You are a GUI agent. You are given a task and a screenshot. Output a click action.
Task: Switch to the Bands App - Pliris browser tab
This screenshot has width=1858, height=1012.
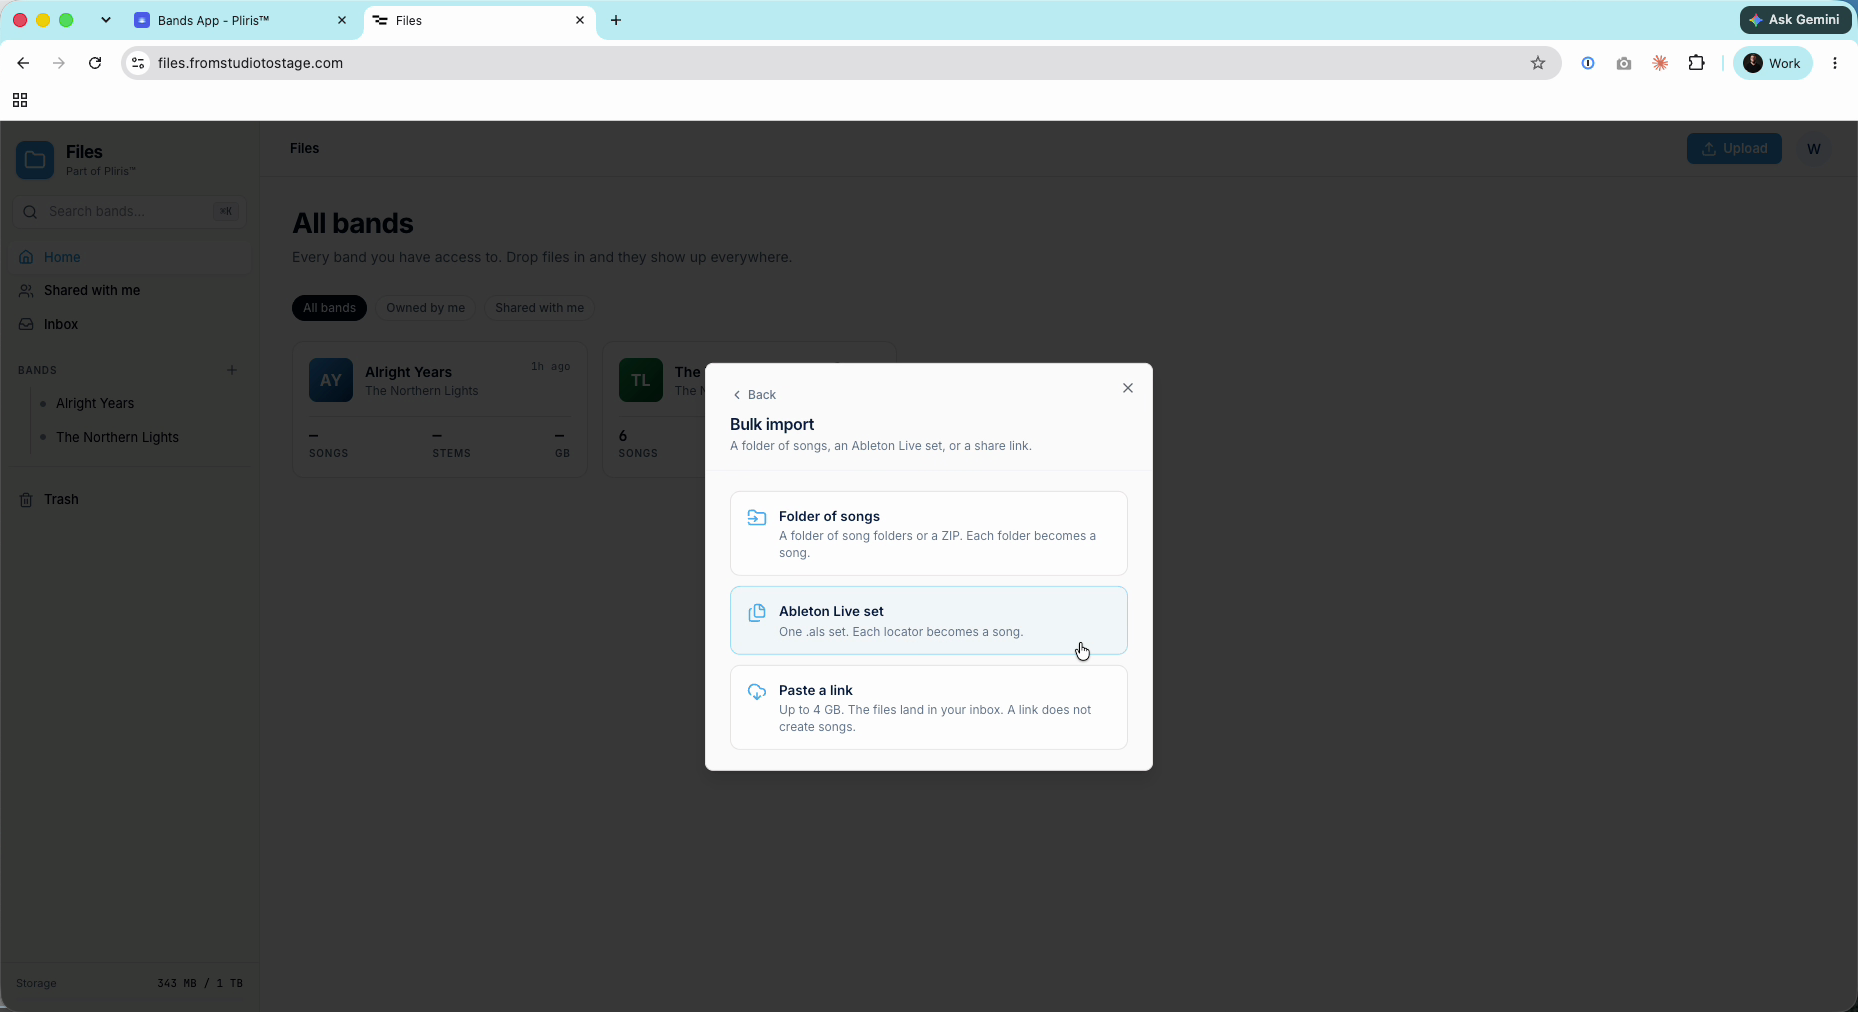[x=242, y=20]
